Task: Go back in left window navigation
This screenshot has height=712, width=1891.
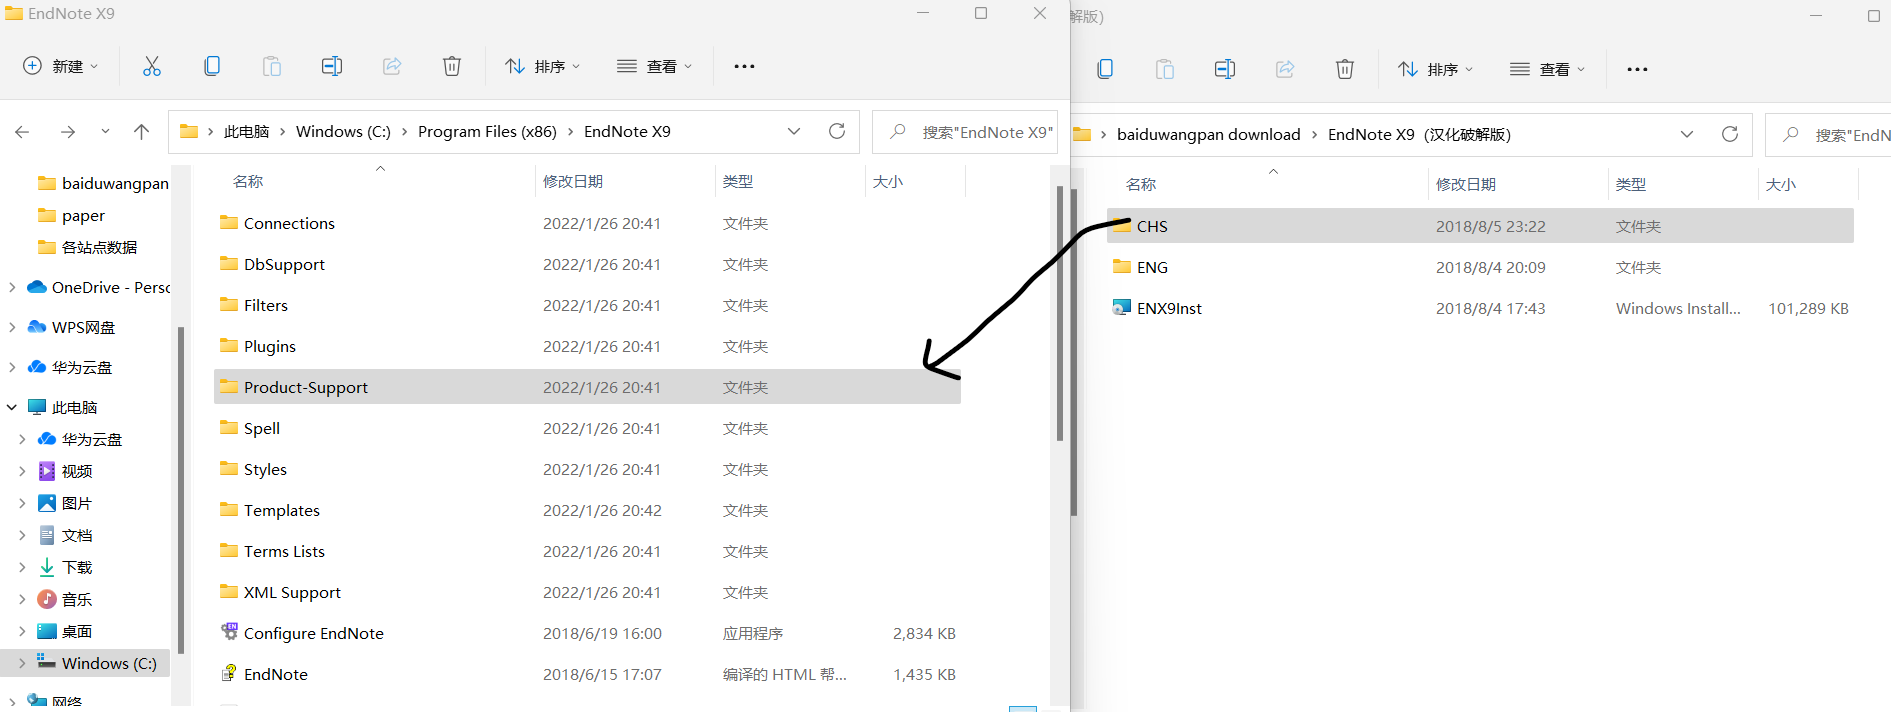Action: coord(22,131)
